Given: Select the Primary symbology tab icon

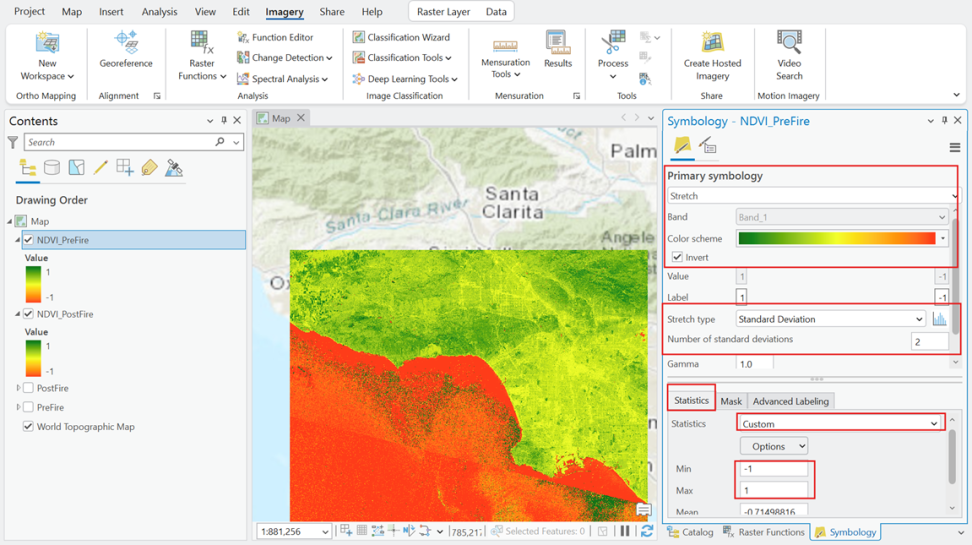Looking at the screenshot, I should click(x=682, y=146).
